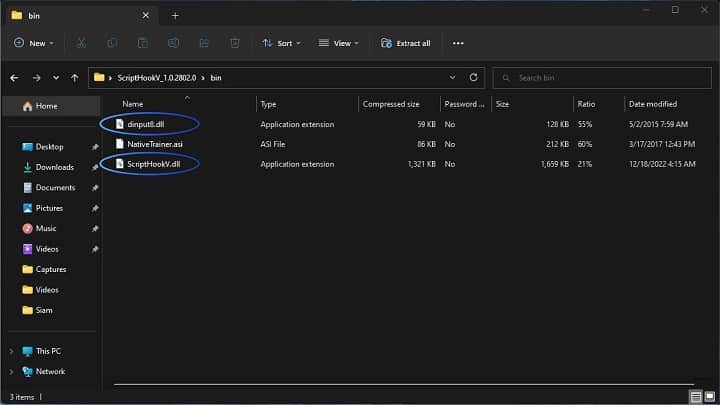The height and width of the screenshot is (405, 720).
Task: Go forward with the right arrow
Action: coord(36,78)
